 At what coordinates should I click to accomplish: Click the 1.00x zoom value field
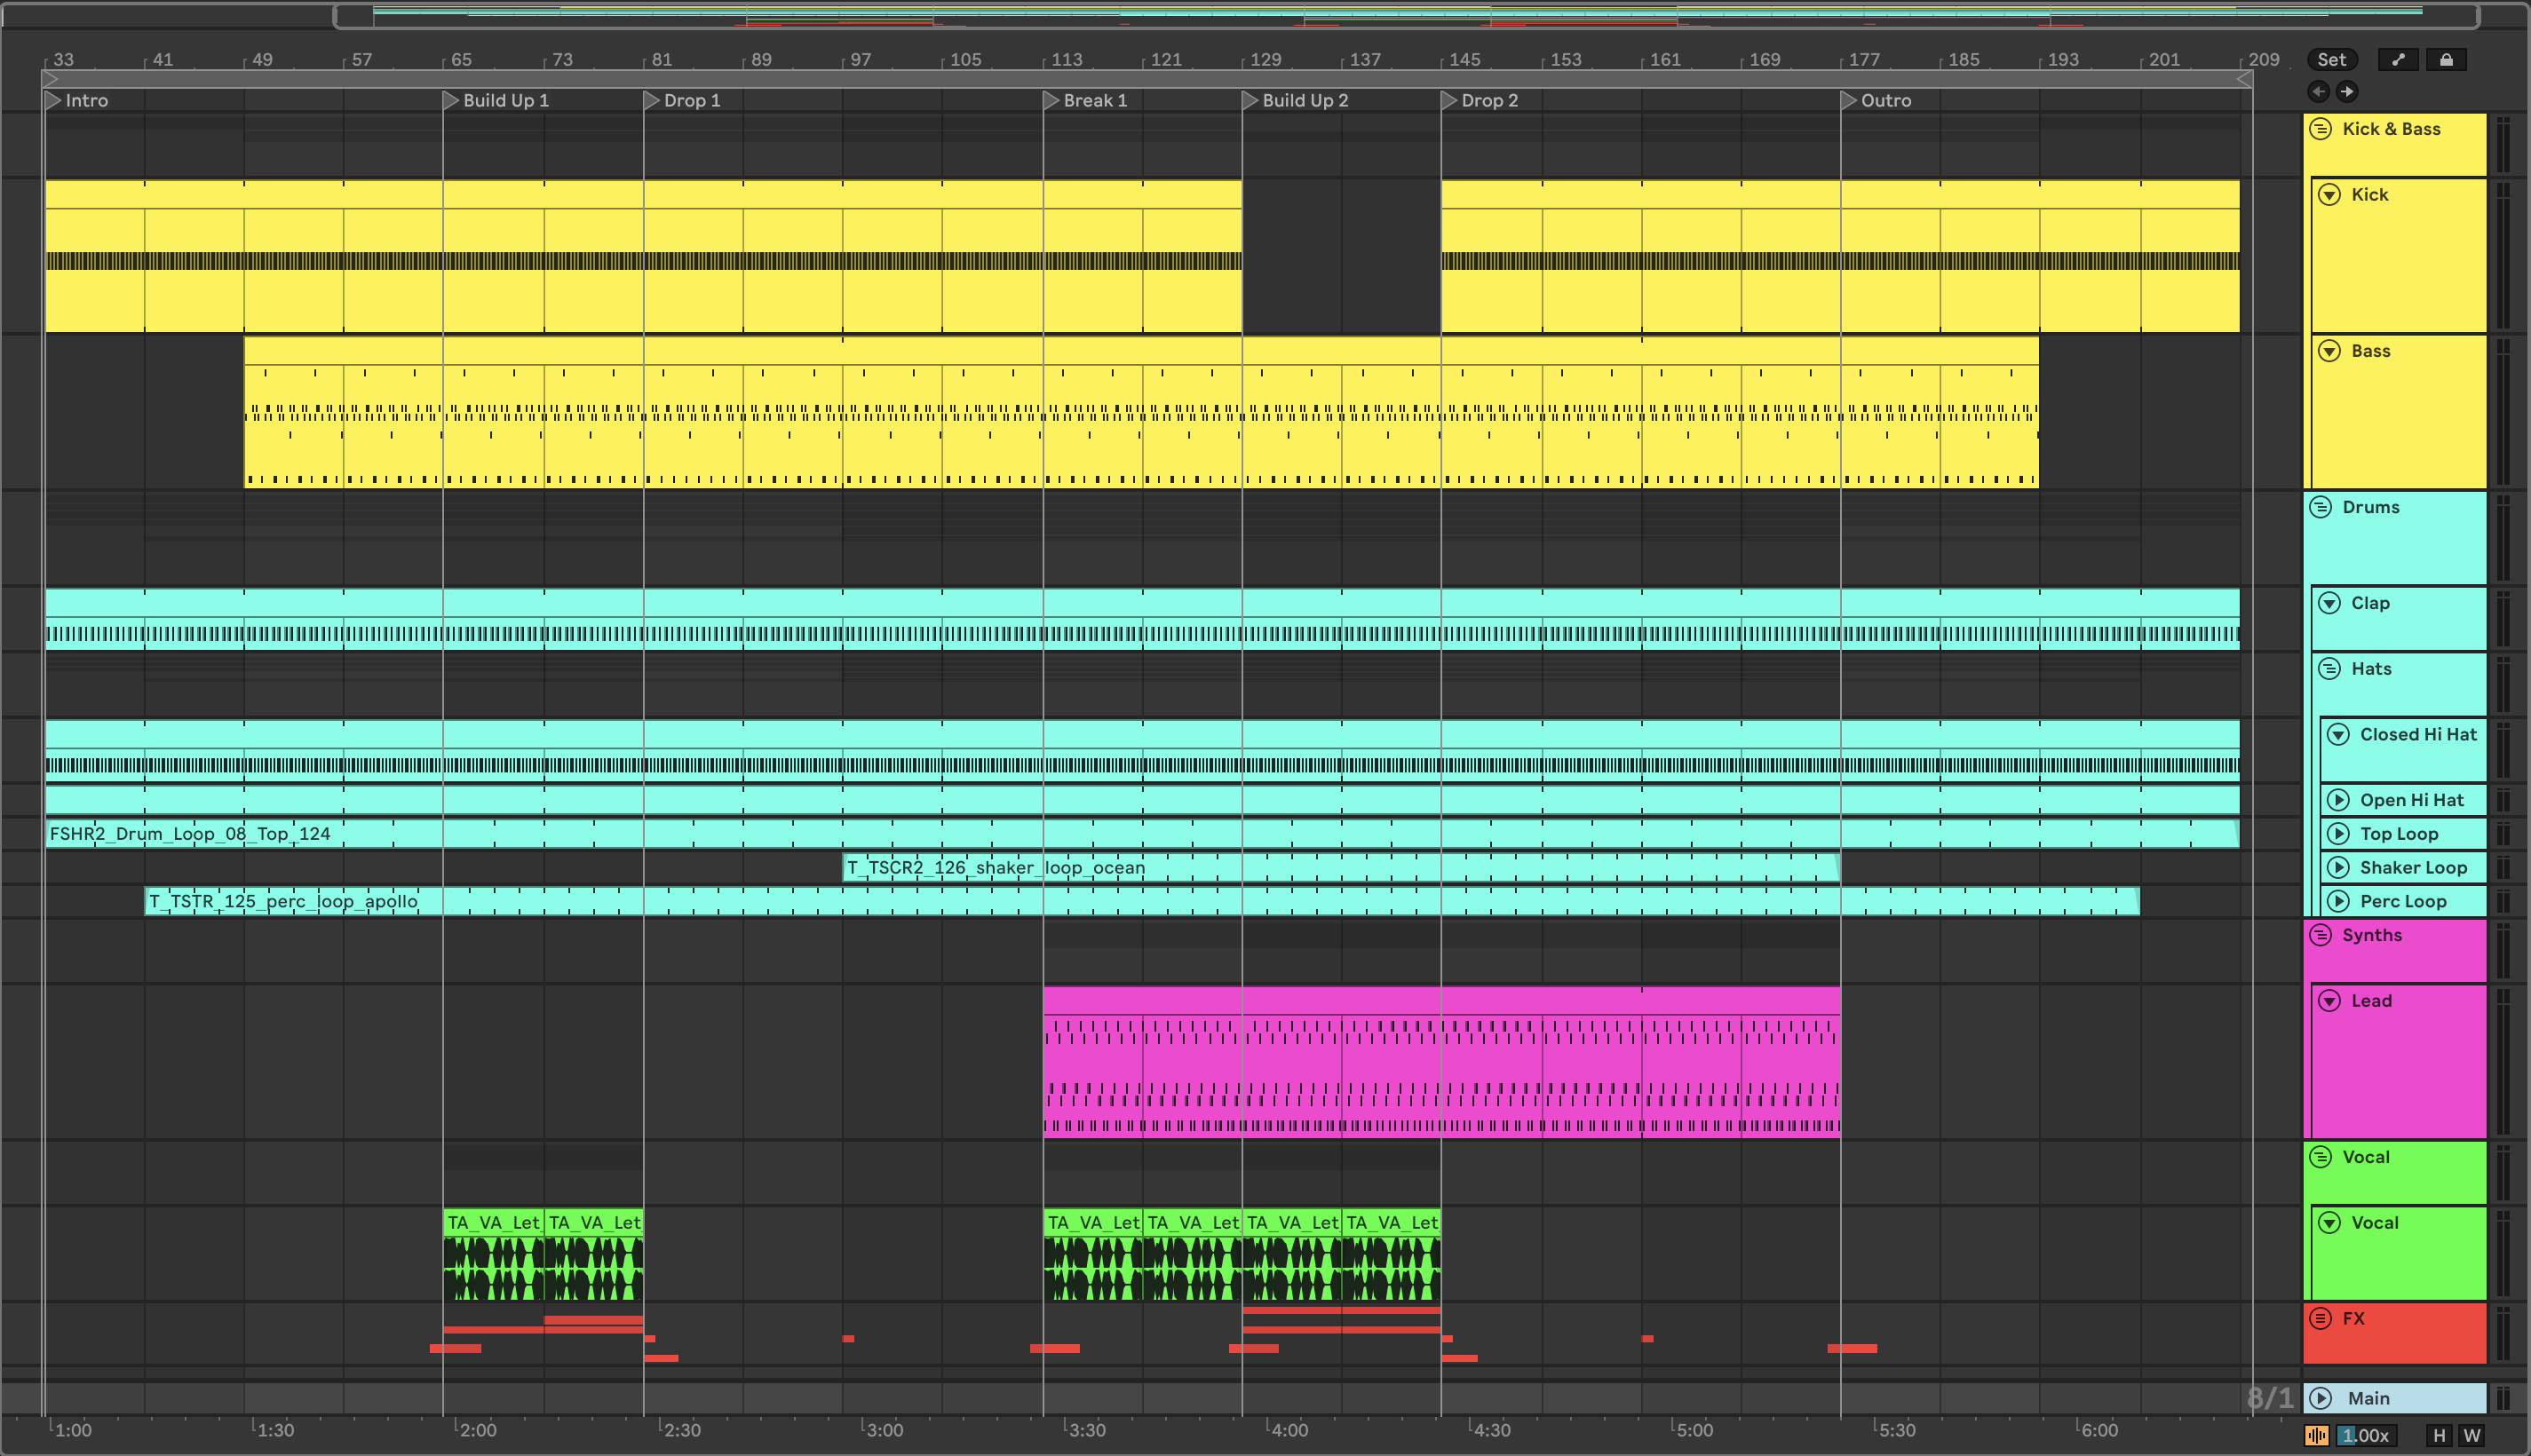(2366, 1436)
